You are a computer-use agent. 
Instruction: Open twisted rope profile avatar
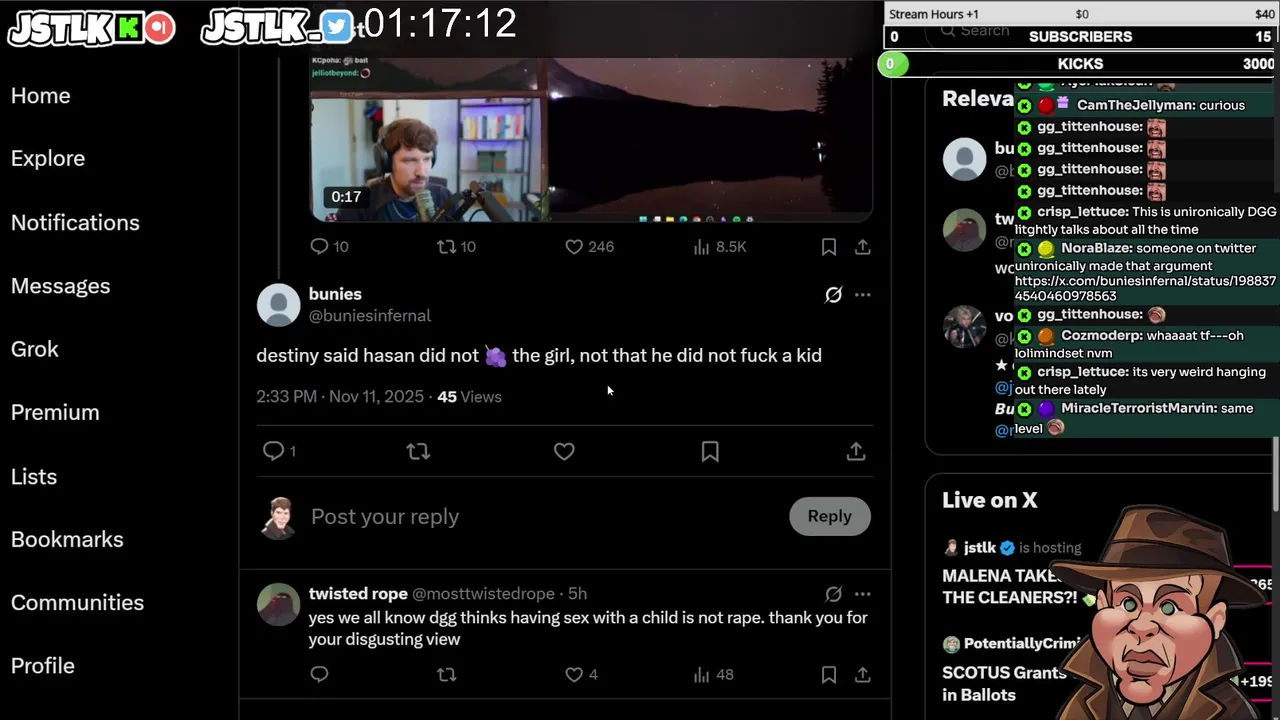[x=278, y=605]
